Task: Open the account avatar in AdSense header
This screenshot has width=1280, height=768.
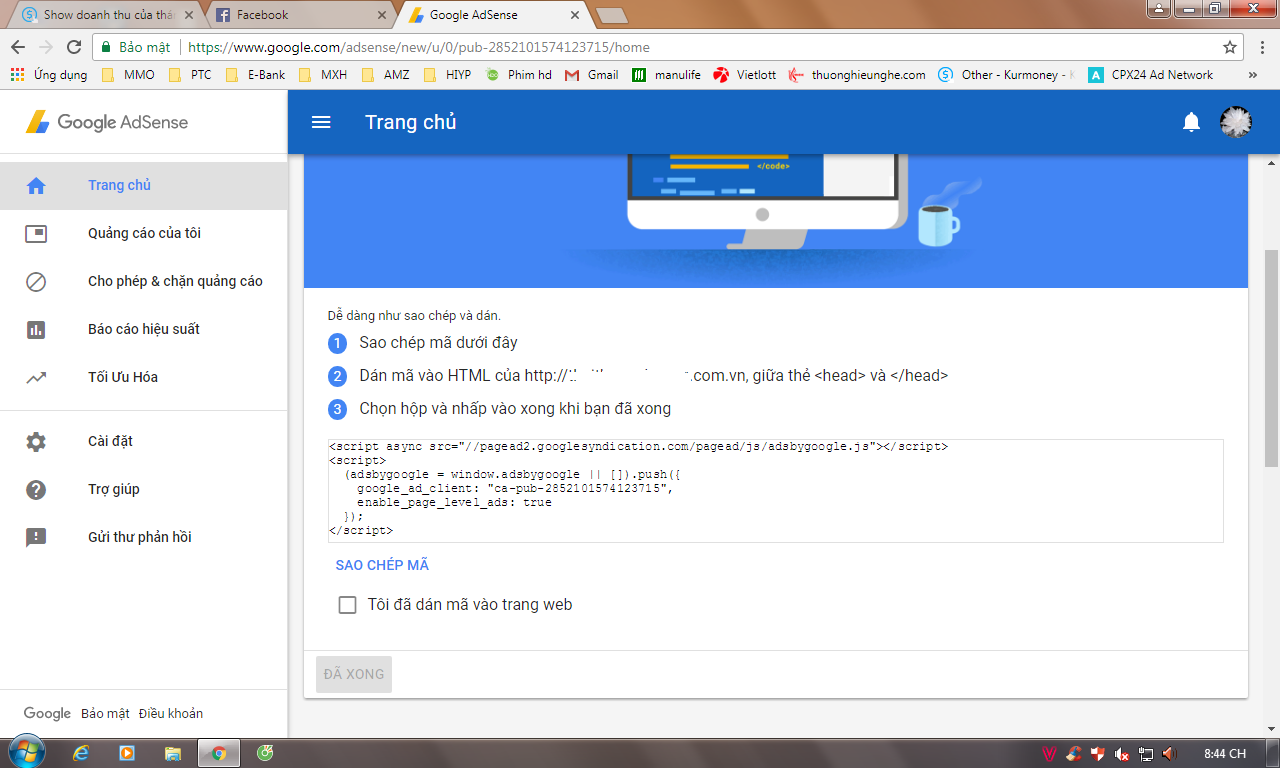Action: pyautogui.click(x=1236, y=122)
